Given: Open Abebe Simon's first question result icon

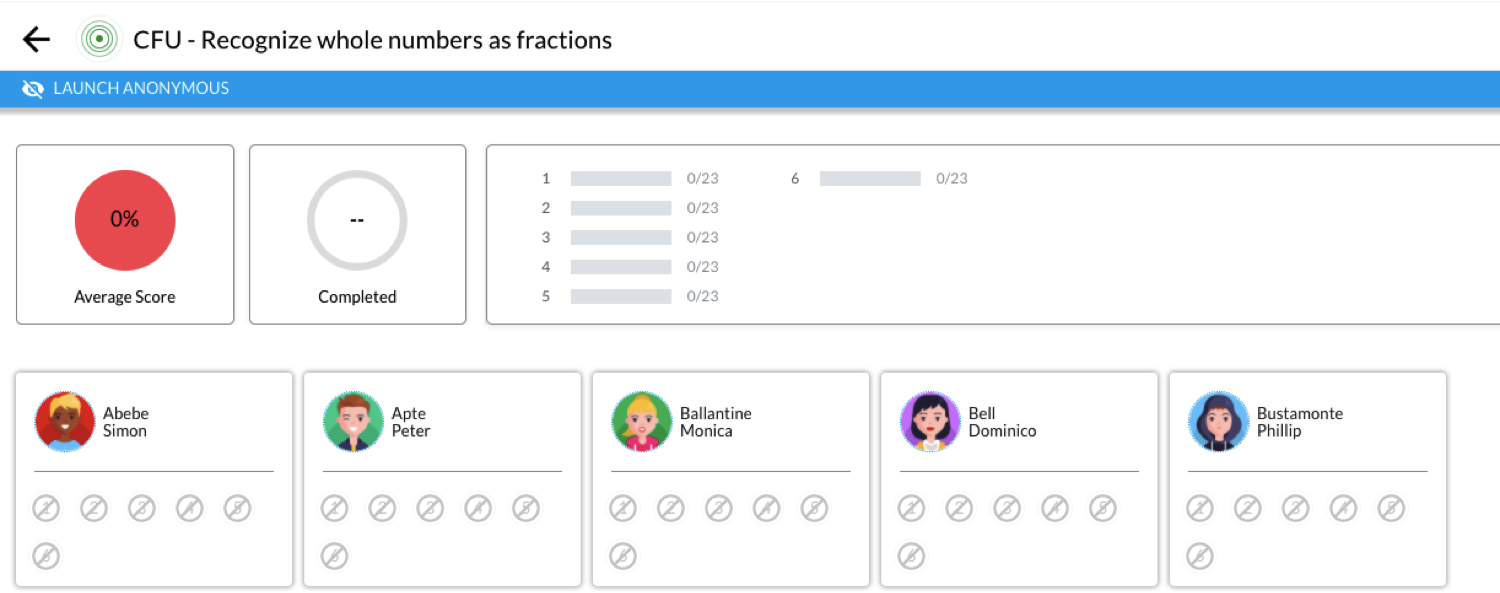Looking at the screenshot, I should tap(46, 507).
